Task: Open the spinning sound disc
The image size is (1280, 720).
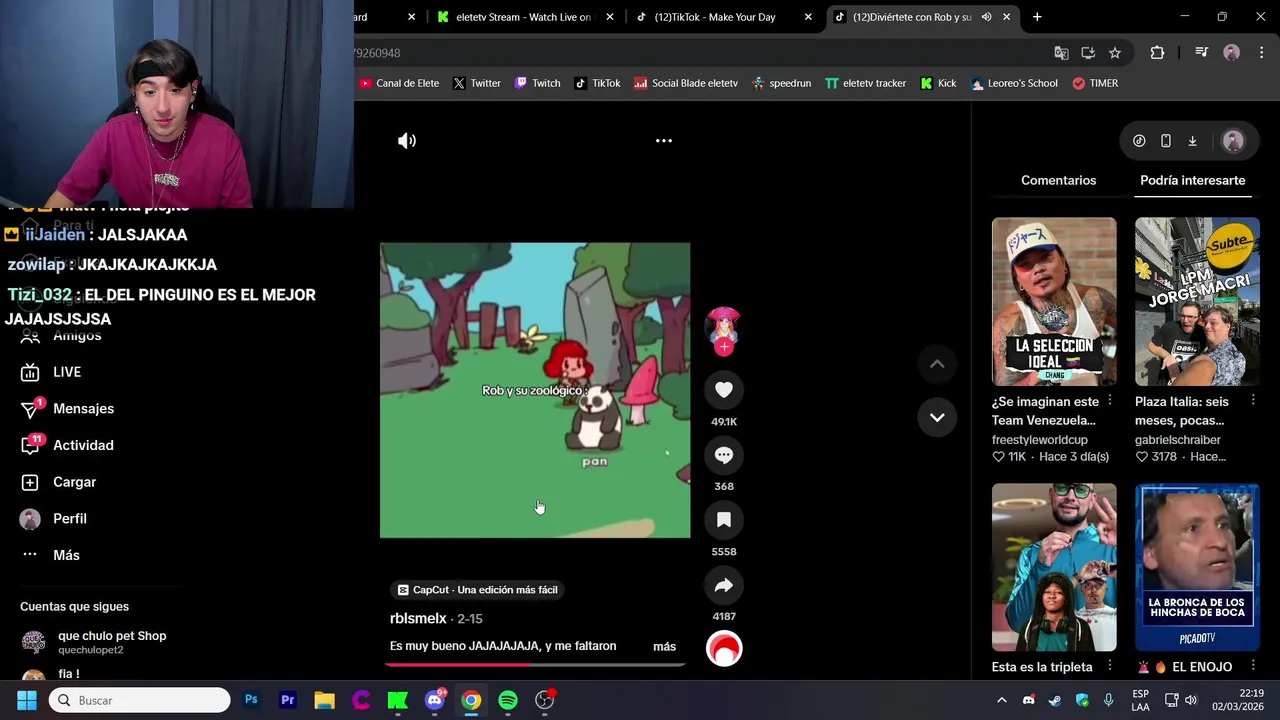Action: pos(724,648)
